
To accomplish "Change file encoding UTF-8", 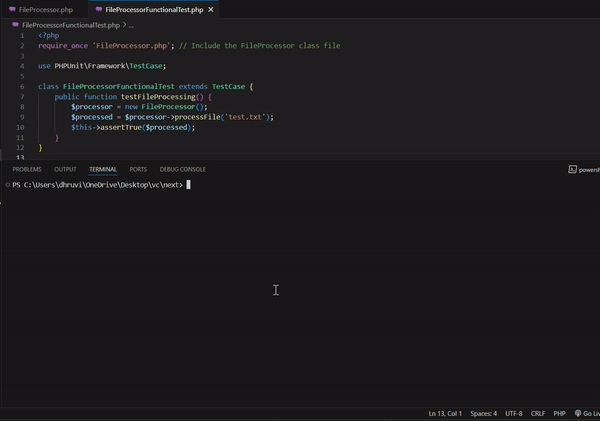I will 514,413.
